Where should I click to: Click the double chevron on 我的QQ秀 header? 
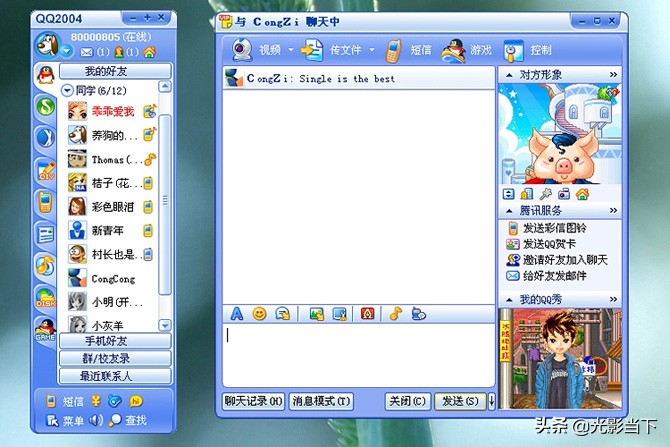tap(613, 300)
